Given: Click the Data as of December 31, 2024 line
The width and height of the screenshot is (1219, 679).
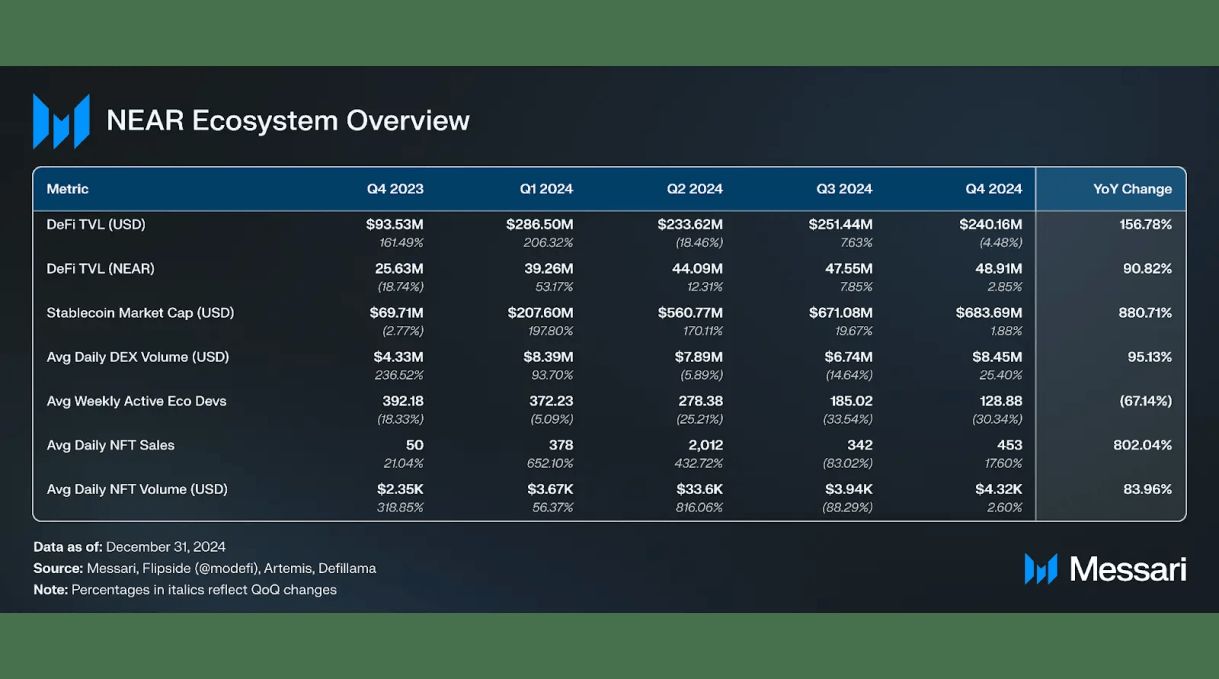Looking at the screenshot, I should pos(129,547).
